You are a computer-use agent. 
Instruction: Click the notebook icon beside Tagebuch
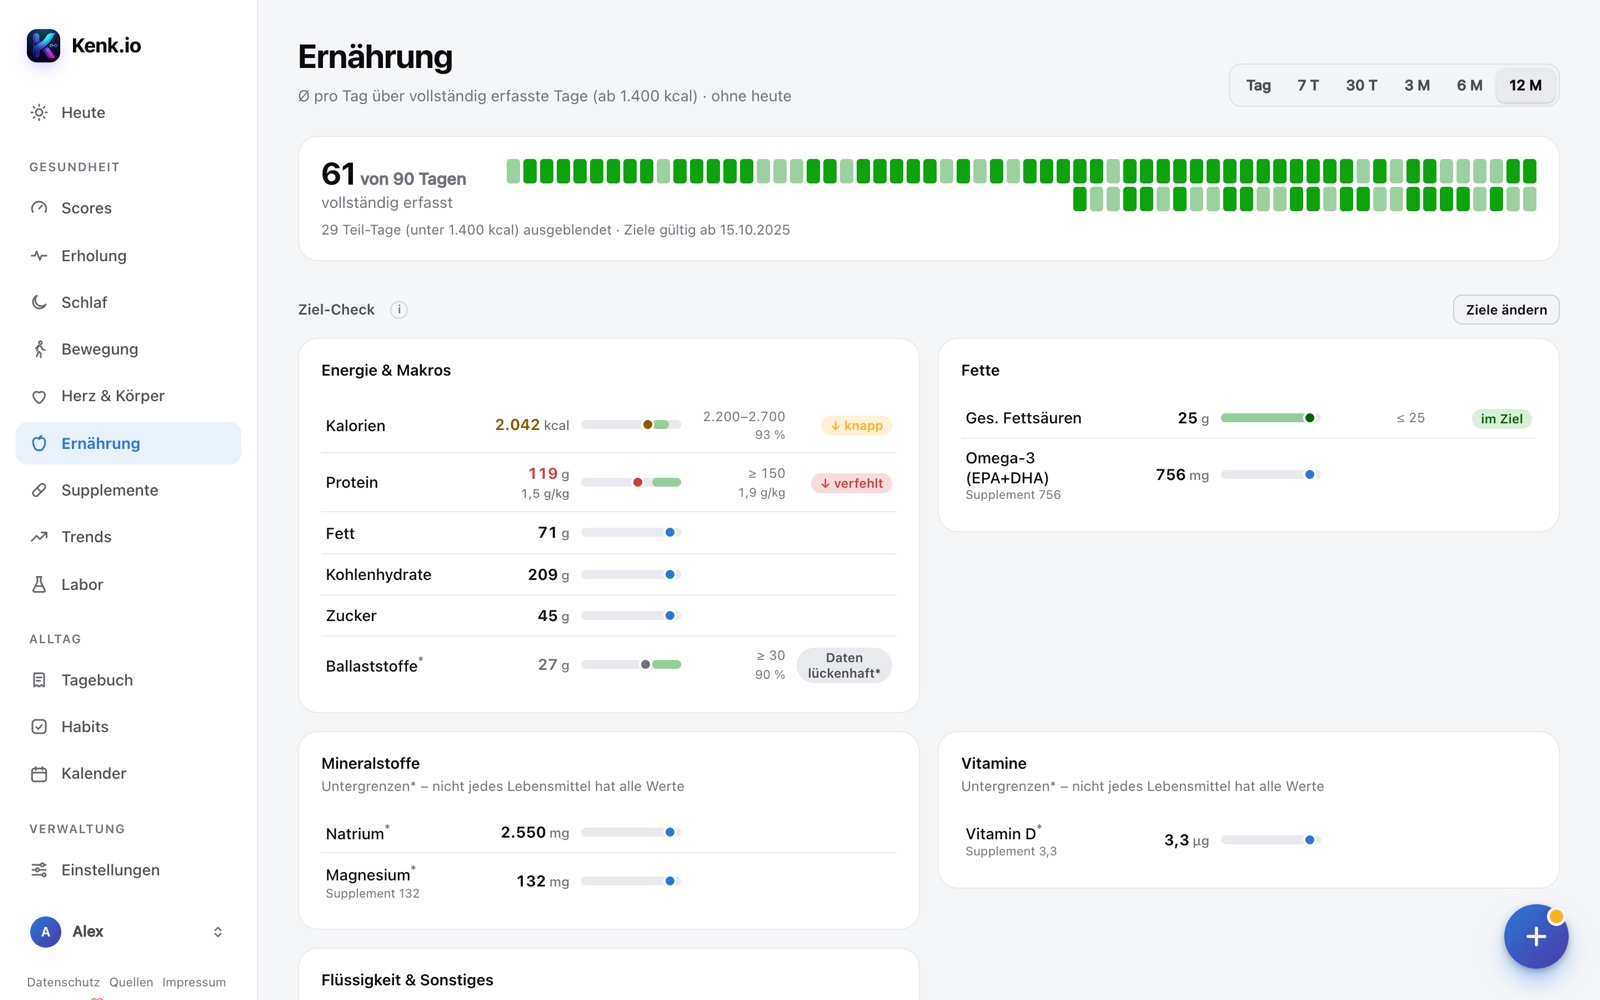coord(39,680)
